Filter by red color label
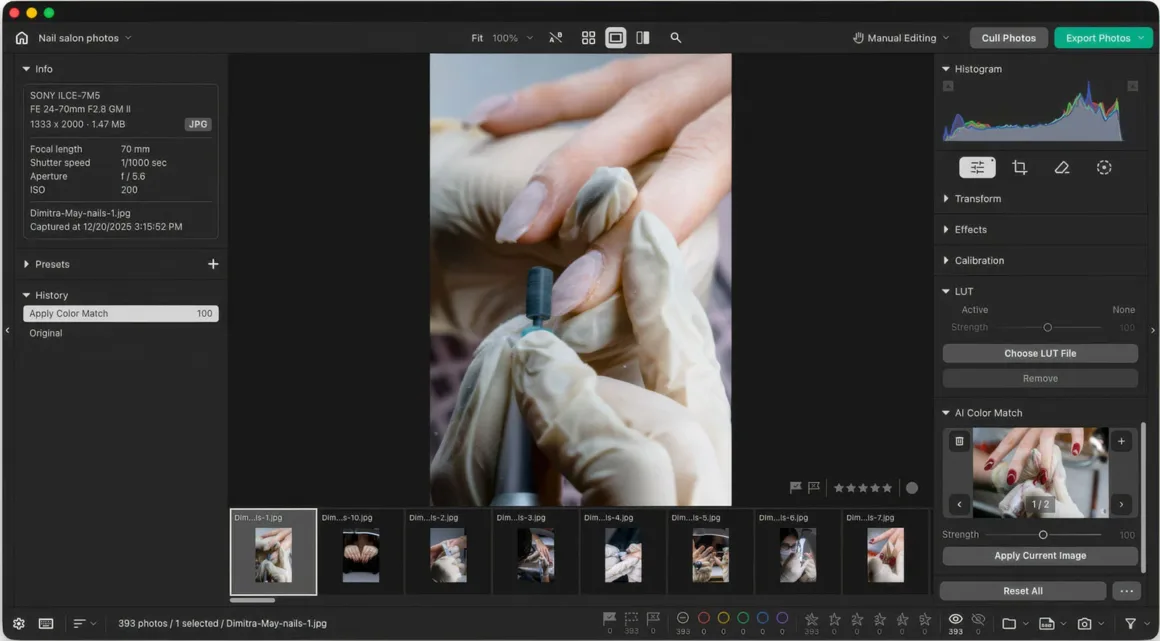 704,618
